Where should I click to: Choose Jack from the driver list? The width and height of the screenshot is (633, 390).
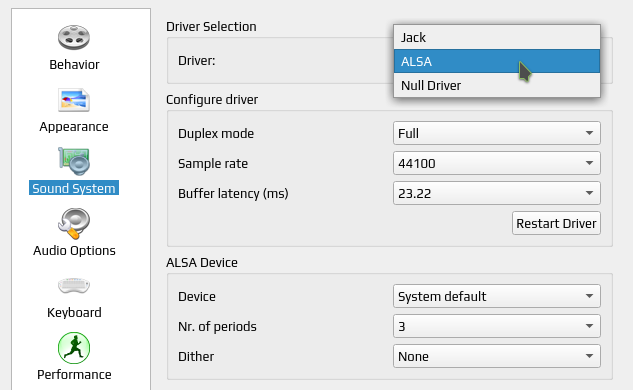point(497,38)
